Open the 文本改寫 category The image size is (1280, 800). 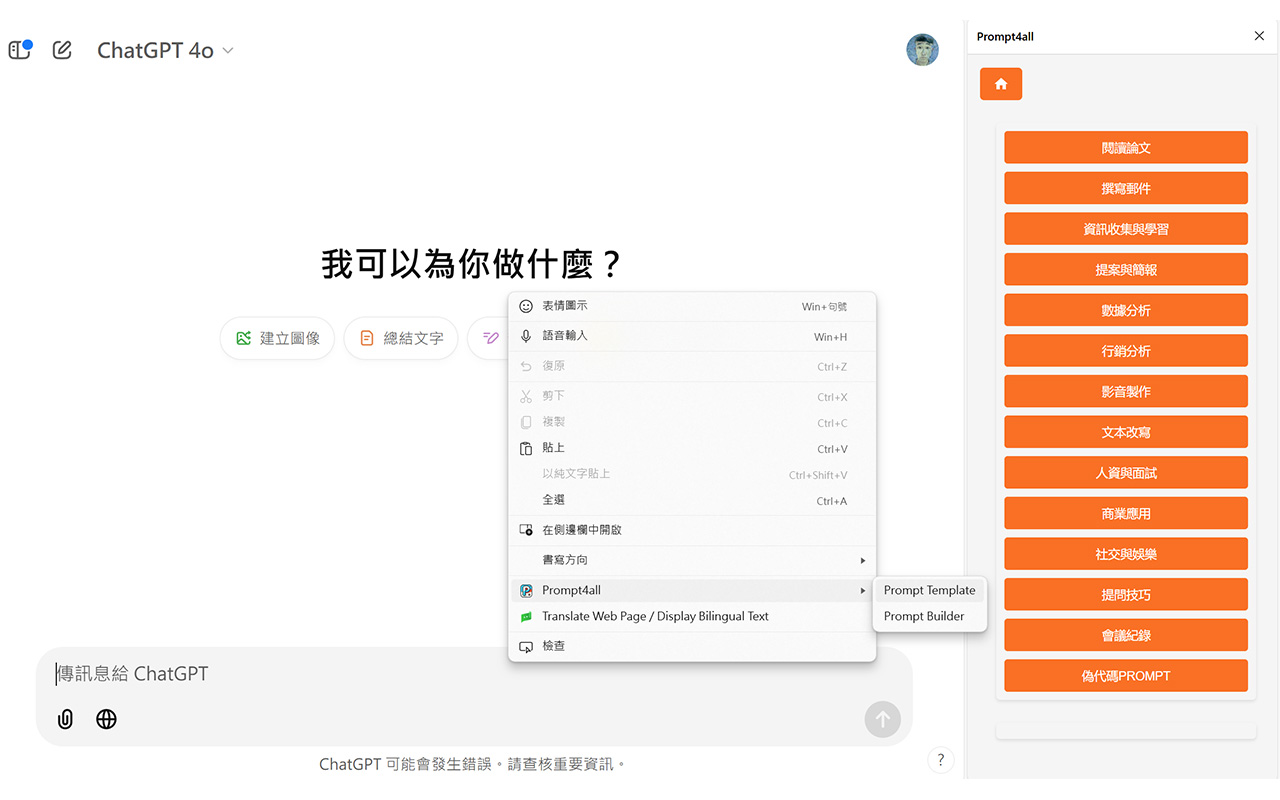[x=1126, y=432]
